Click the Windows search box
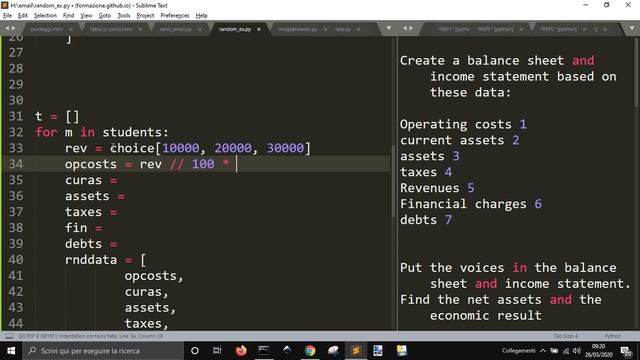Screen dimensions: 640x360 coord(103,351)
